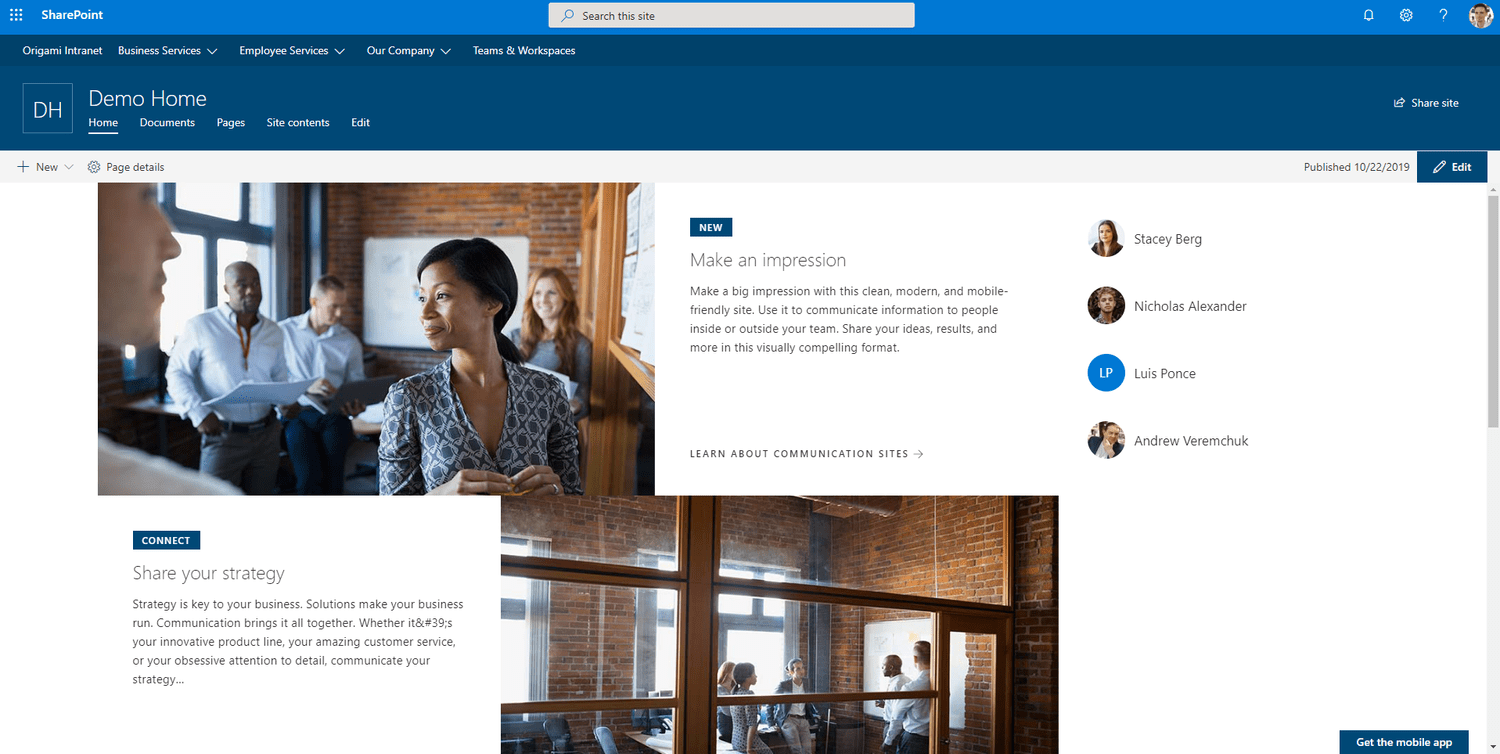Open the settings gear icon
This screenshot has height=754, width=1500.
coord(1406,15)
